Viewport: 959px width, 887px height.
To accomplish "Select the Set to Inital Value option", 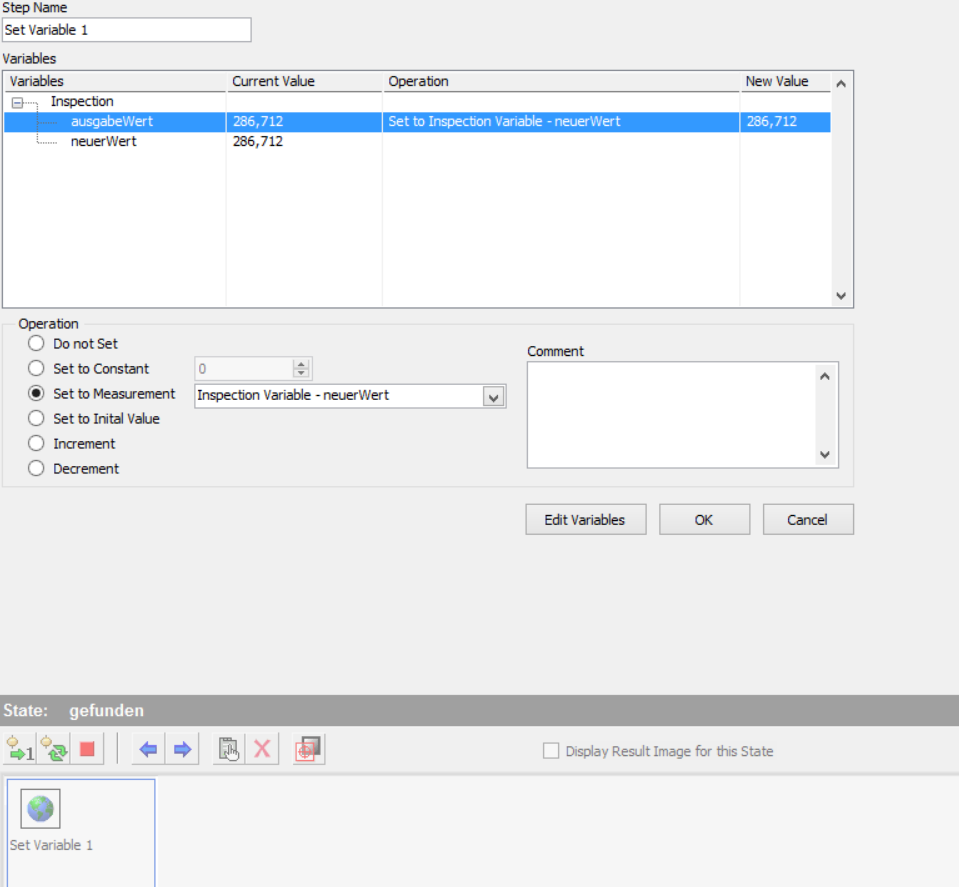I will (x=36, y=418).
